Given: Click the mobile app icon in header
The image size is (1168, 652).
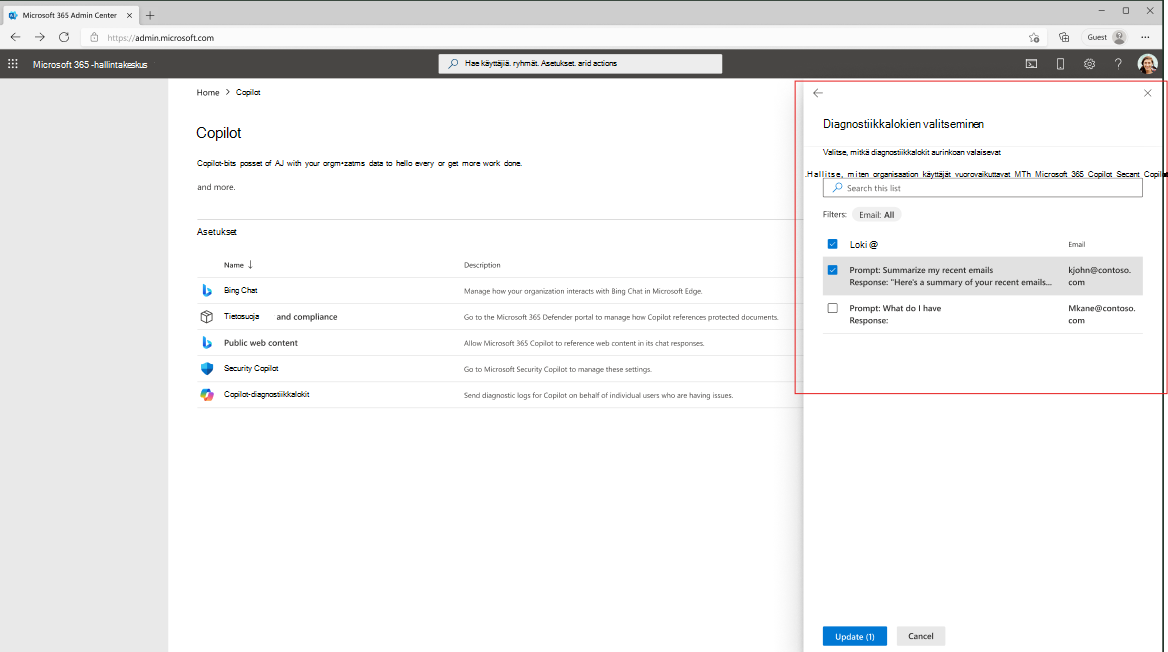Looking at the screenshot, I should pos(1060,64).
